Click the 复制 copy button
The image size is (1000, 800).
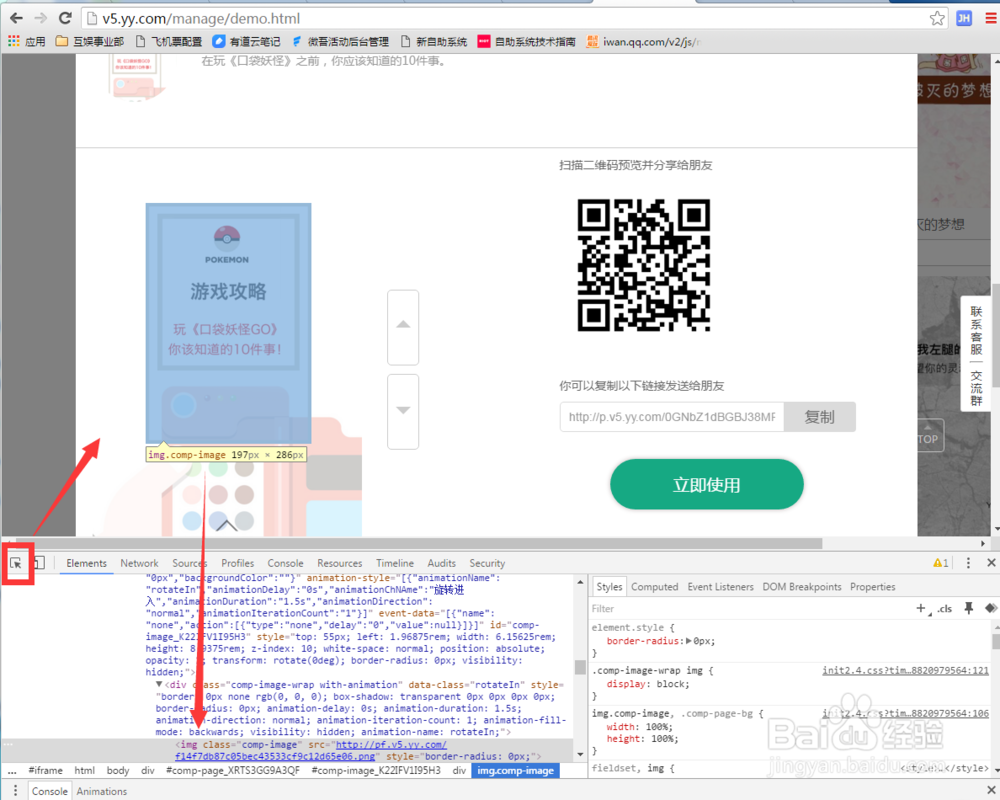click(x=820, y=417)
